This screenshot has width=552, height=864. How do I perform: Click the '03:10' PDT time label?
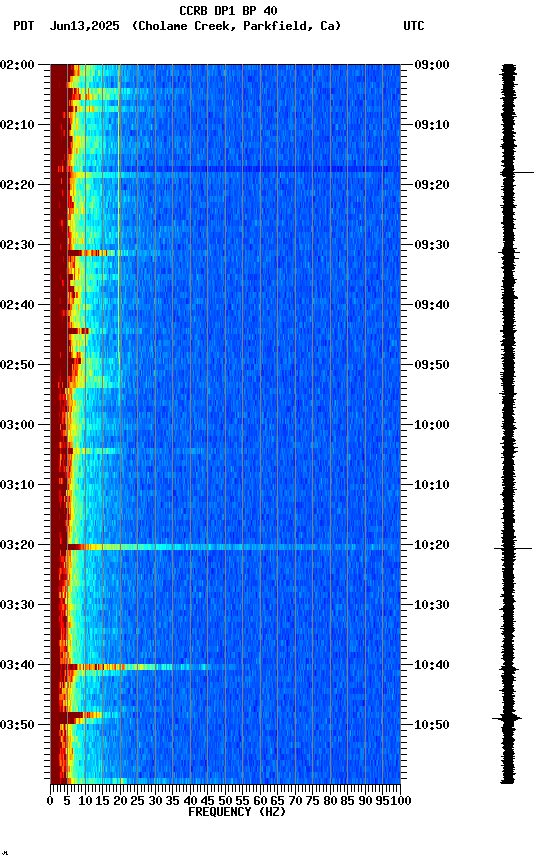17,485
